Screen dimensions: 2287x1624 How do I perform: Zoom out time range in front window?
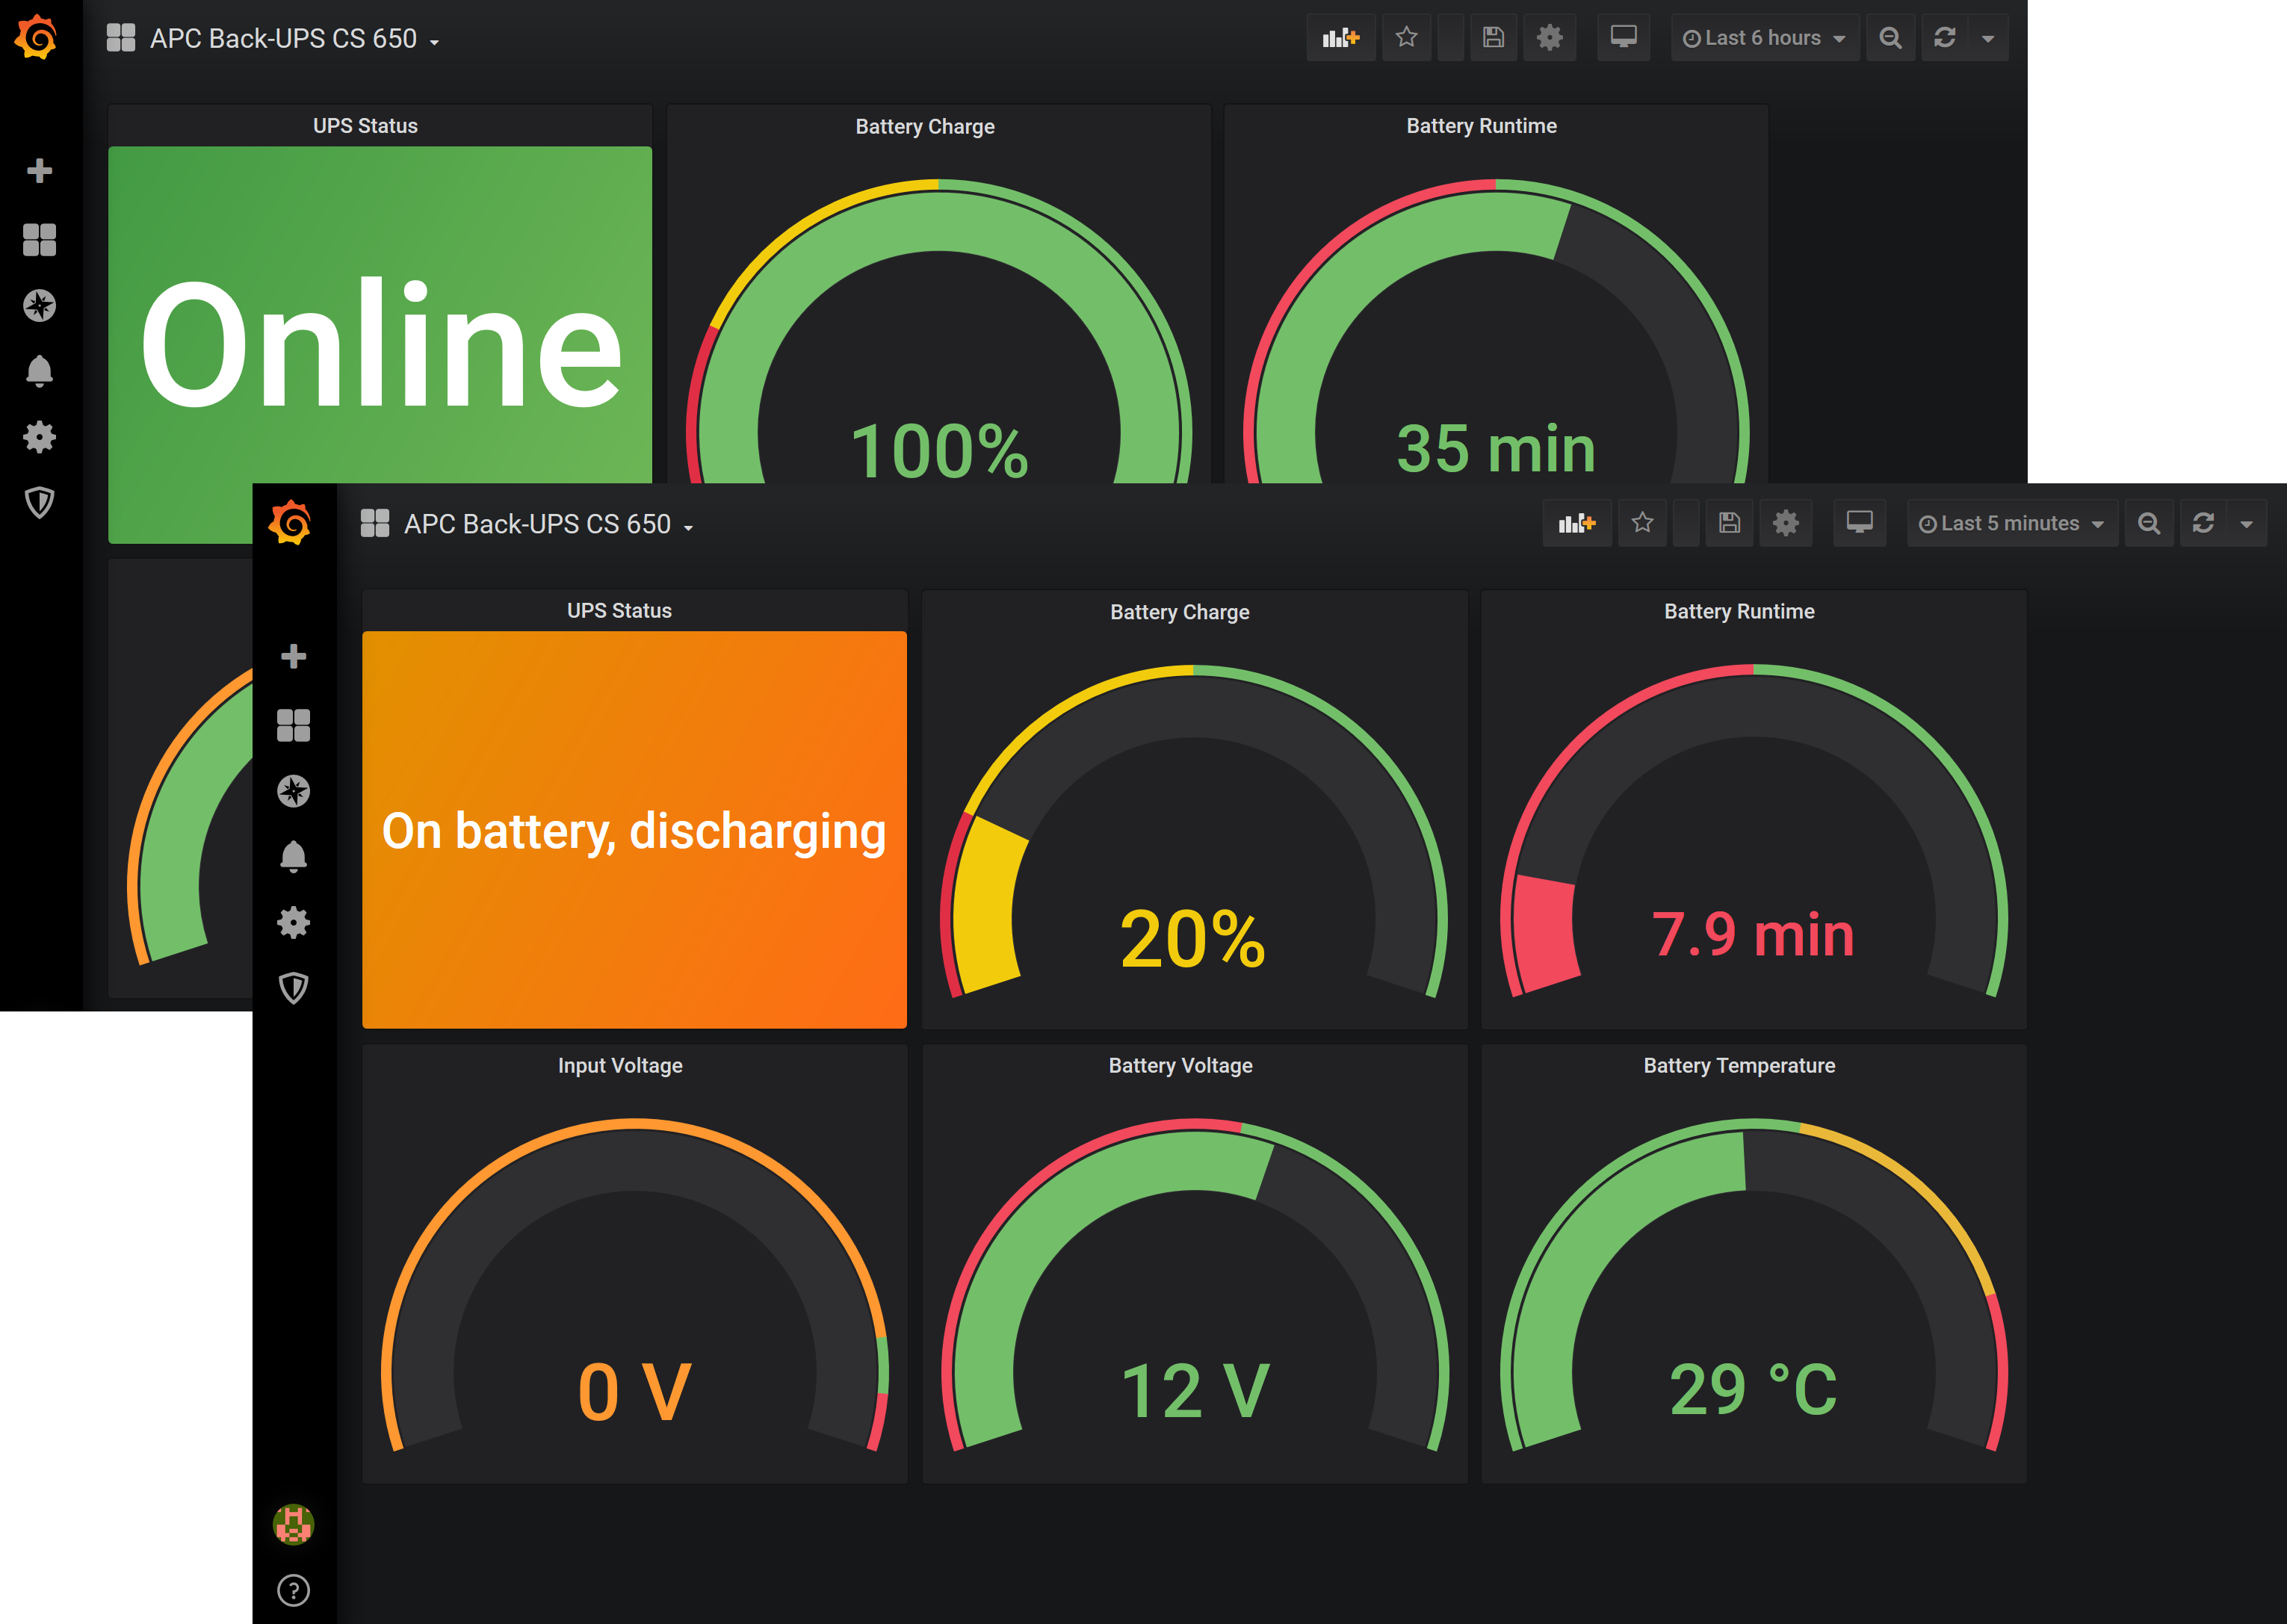click(2148, 523)
